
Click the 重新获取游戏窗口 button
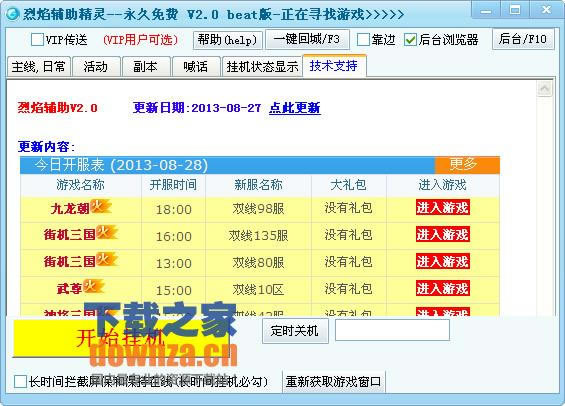point(334,382)
